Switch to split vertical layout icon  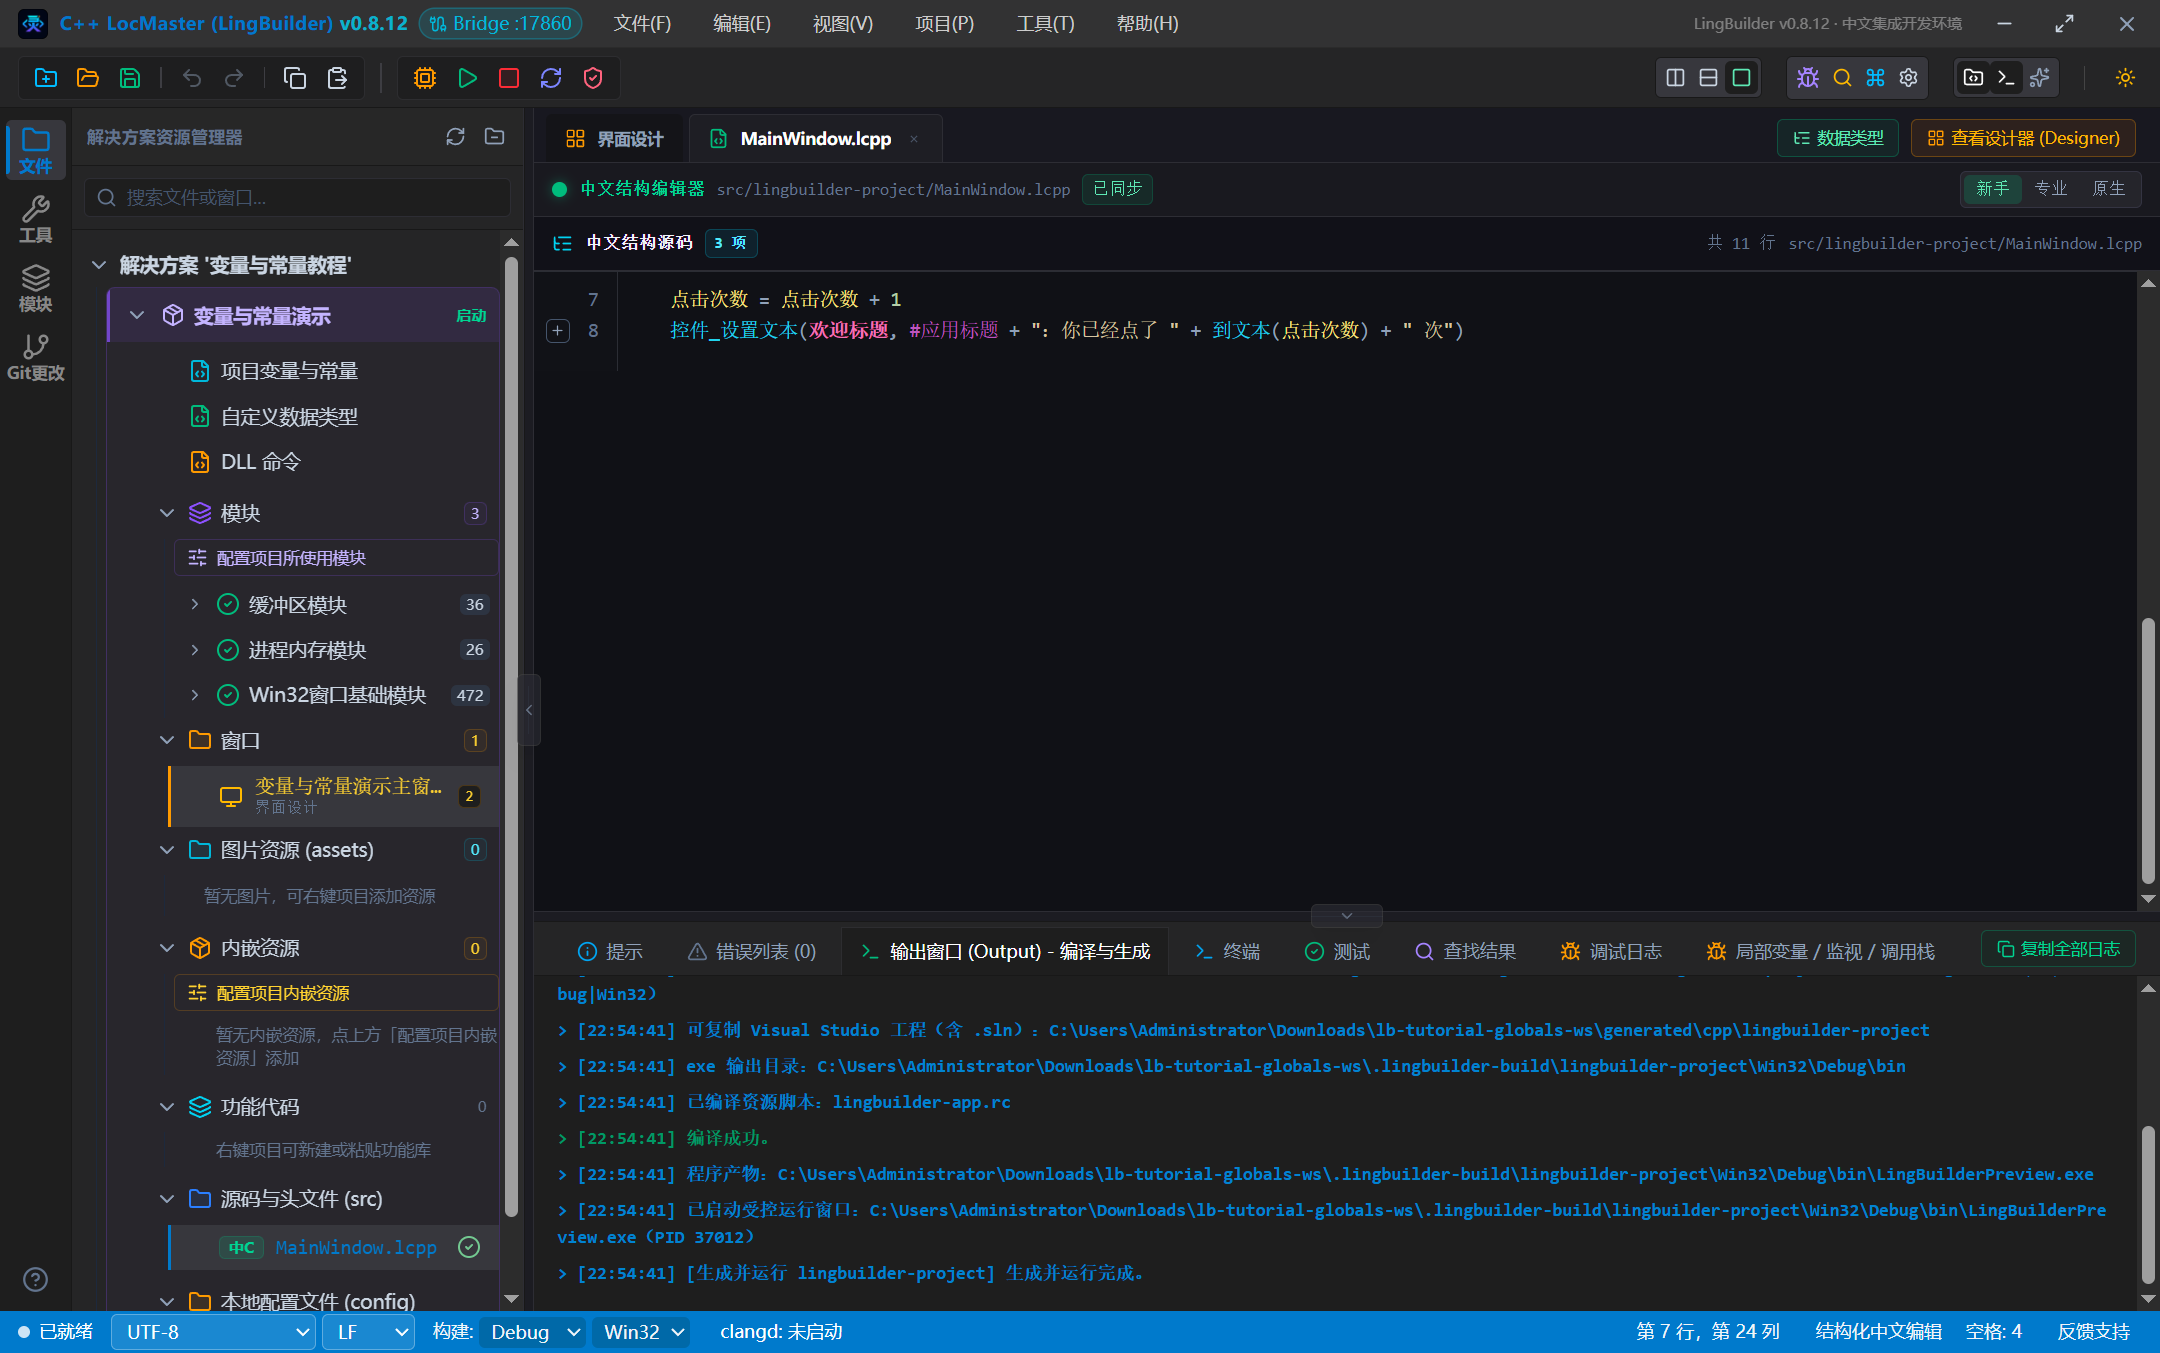pyautogui.click(x=1676, y=78)
